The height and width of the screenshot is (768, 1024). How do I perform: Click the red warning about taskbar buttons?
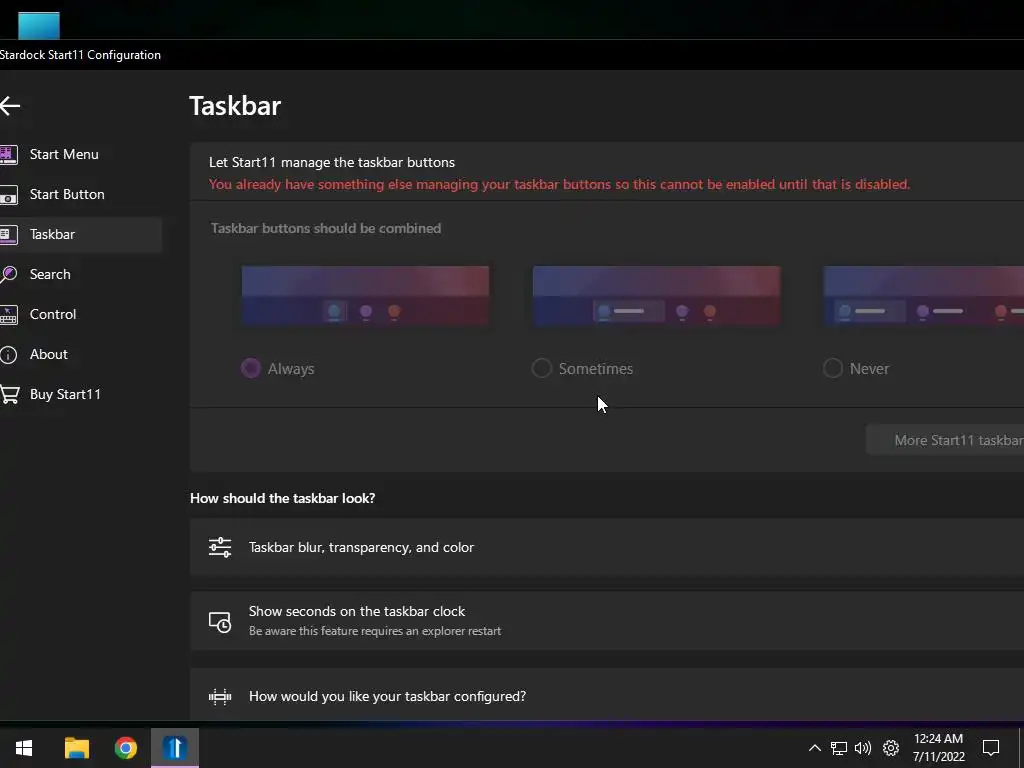point(559,185)
